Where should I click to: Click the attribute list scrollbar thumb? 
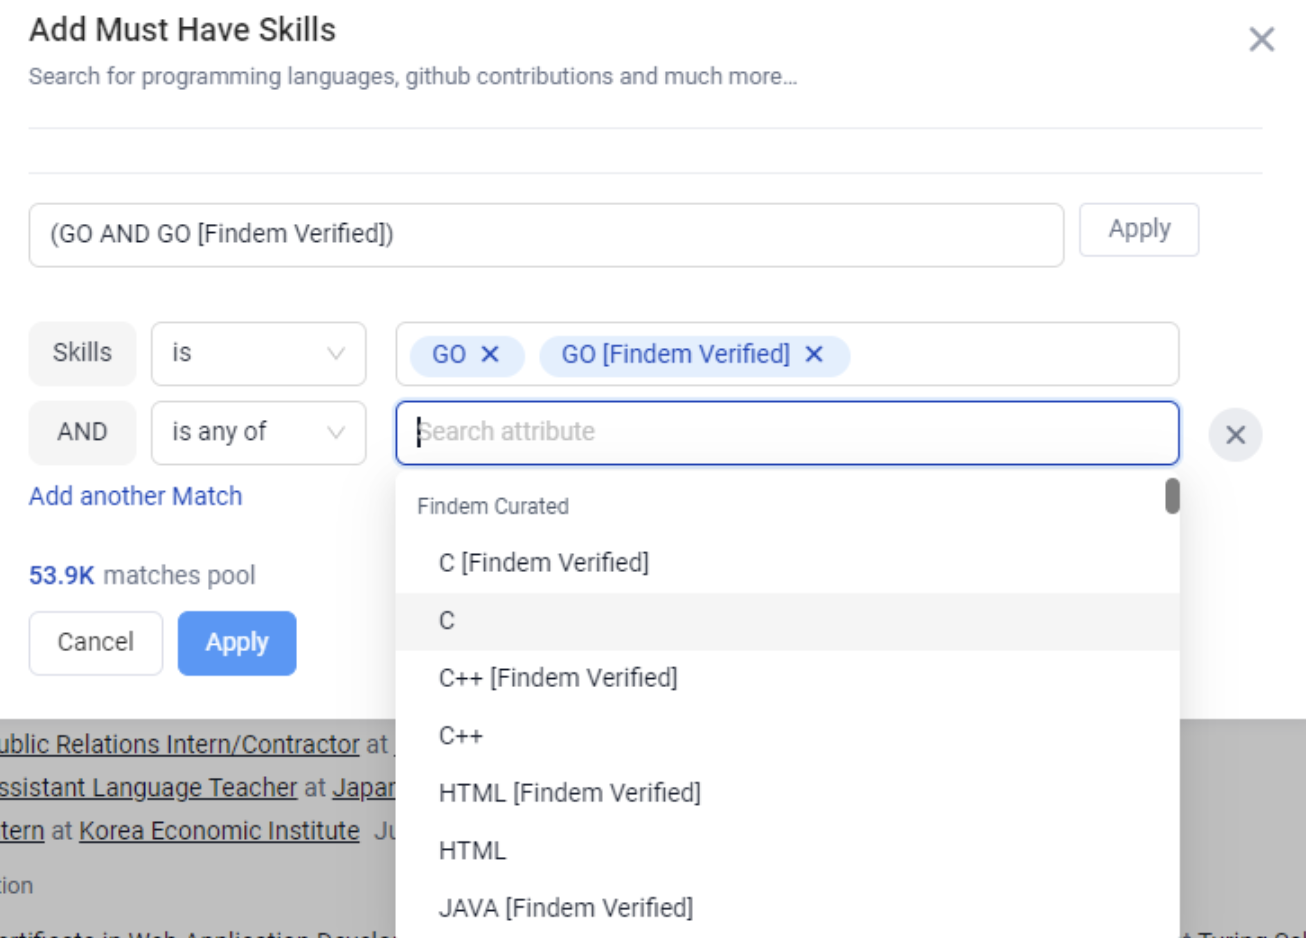[1172, 496]
